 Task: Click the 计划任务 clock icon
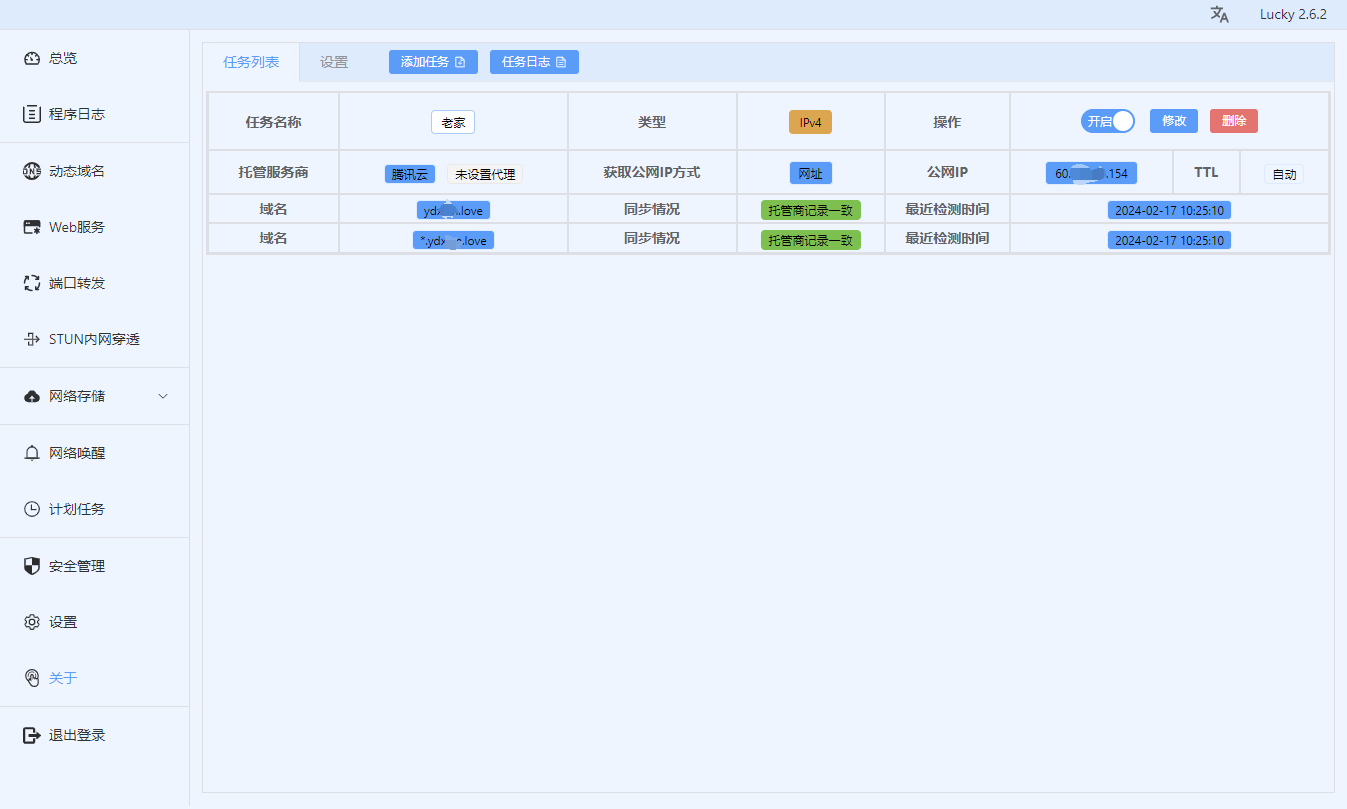(32, 509)
